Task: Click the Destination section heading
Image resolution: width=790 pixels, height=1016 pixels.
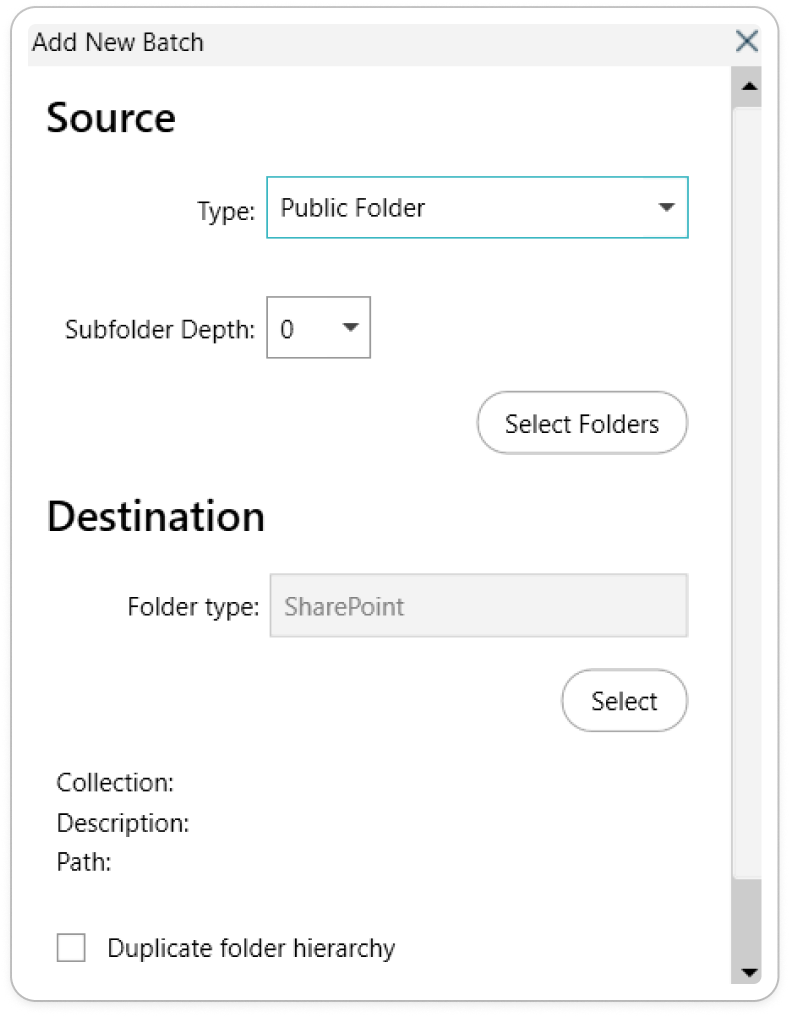Action: [x=156, y=516]
